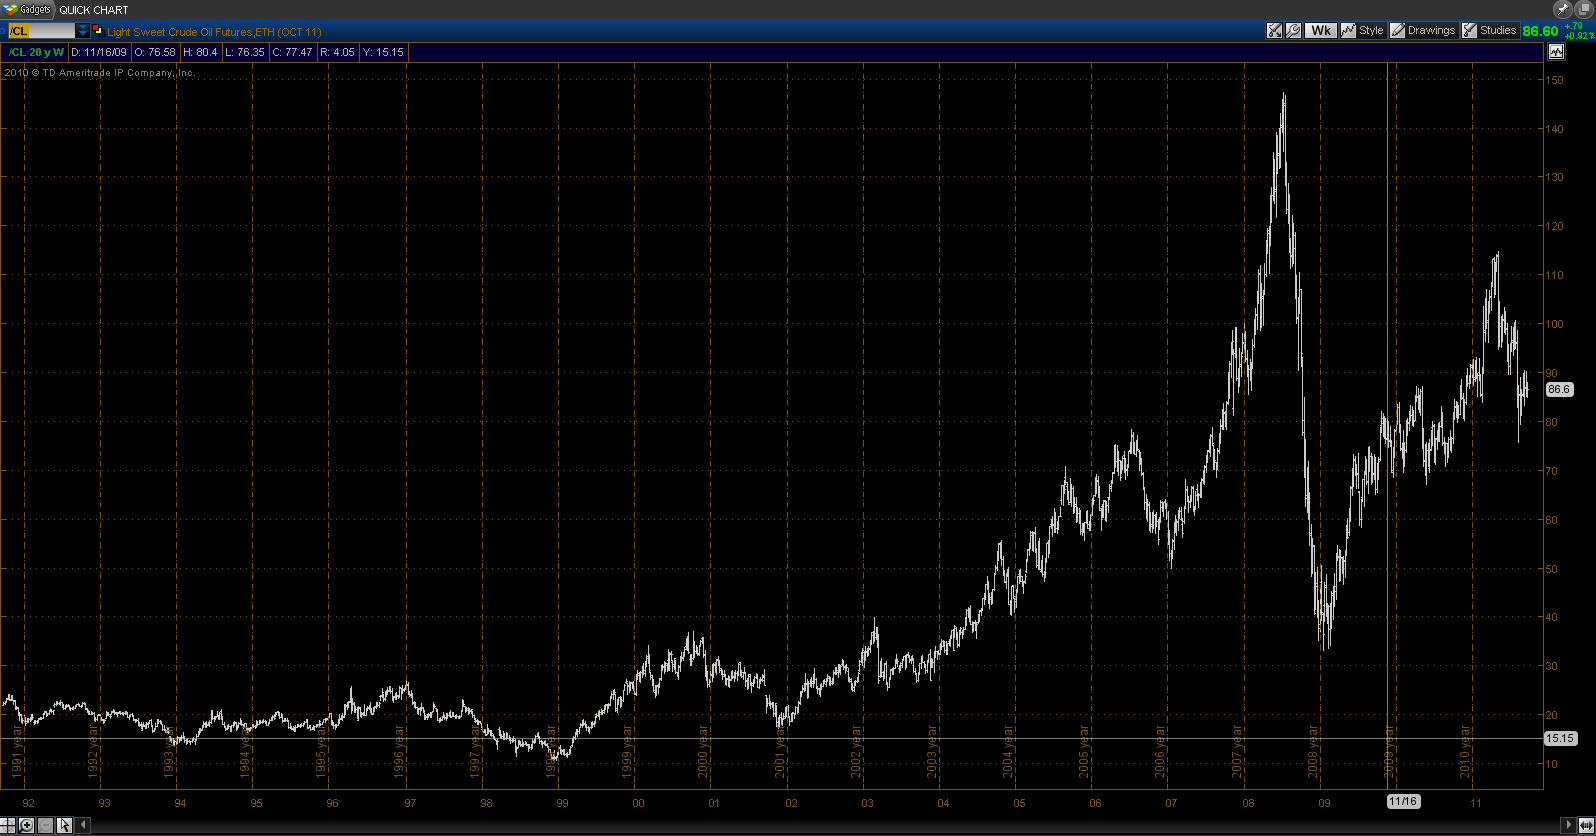Click the Y: 15.15 readout in header
1596x836 pixels.
click(x=383, y=52)
